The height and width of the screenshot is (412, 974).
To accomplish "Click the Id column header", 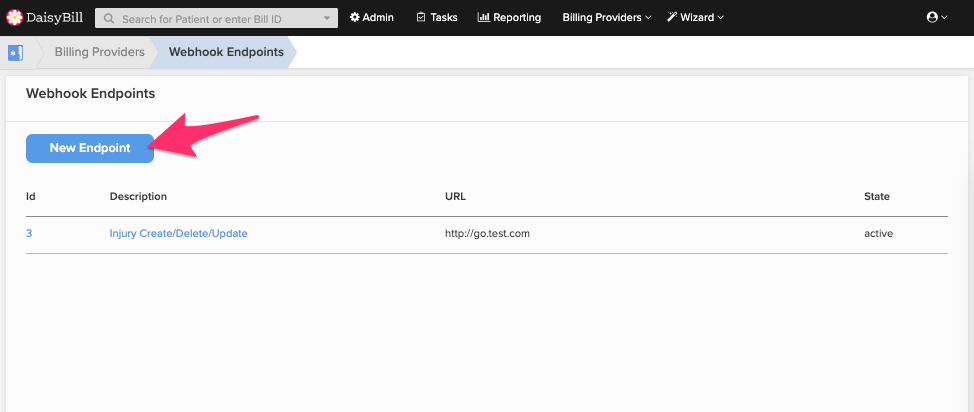I will 30,196.
